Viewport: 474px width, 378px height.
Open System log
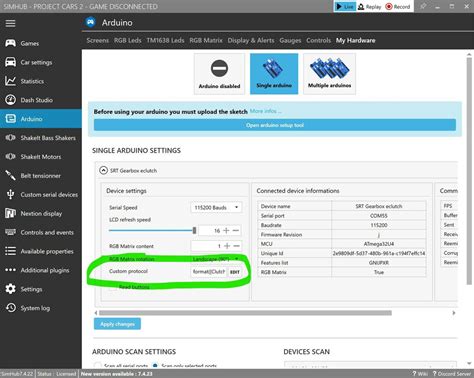tap(41, 308)
